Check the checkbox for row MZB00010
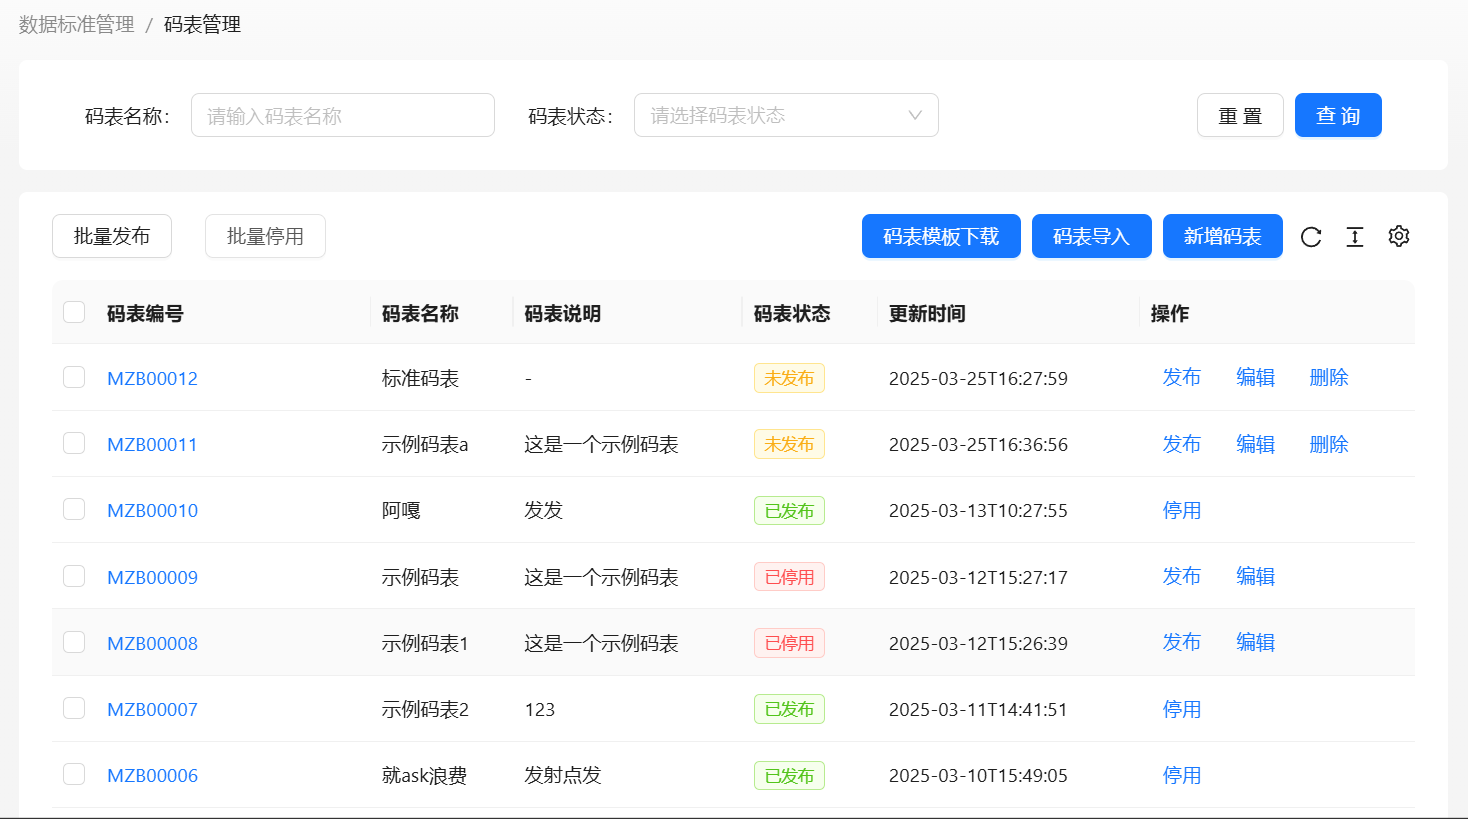The width and height of the screenshot is (1468, 819). pos(74,509)
